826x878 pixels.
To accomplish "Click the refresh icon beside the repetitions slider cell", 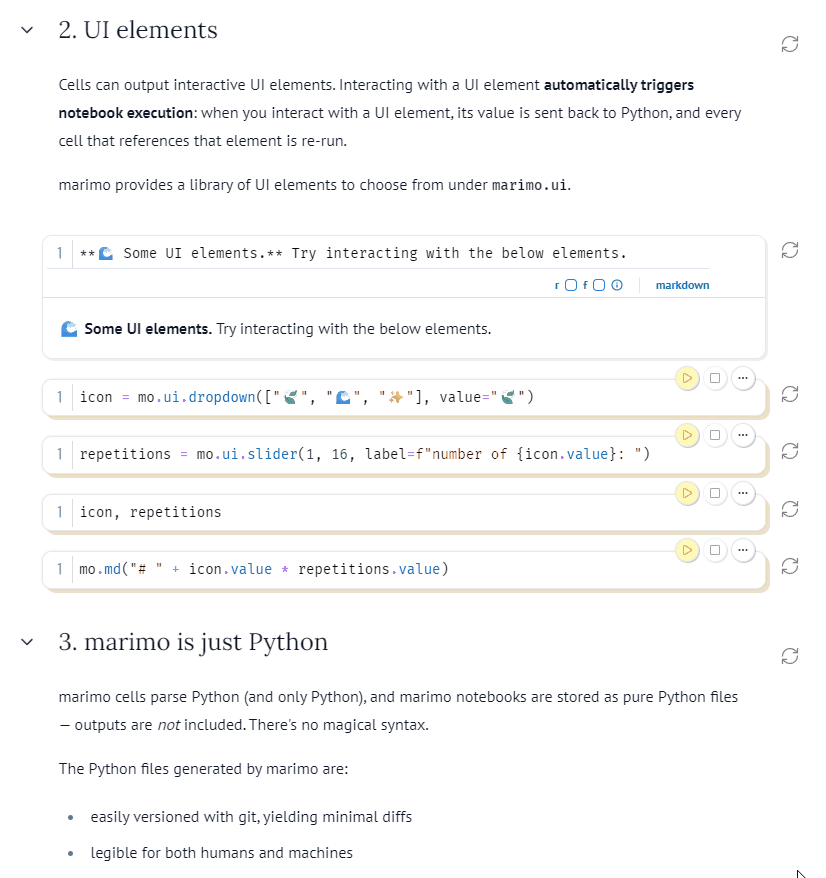I will tap(789, 451).
